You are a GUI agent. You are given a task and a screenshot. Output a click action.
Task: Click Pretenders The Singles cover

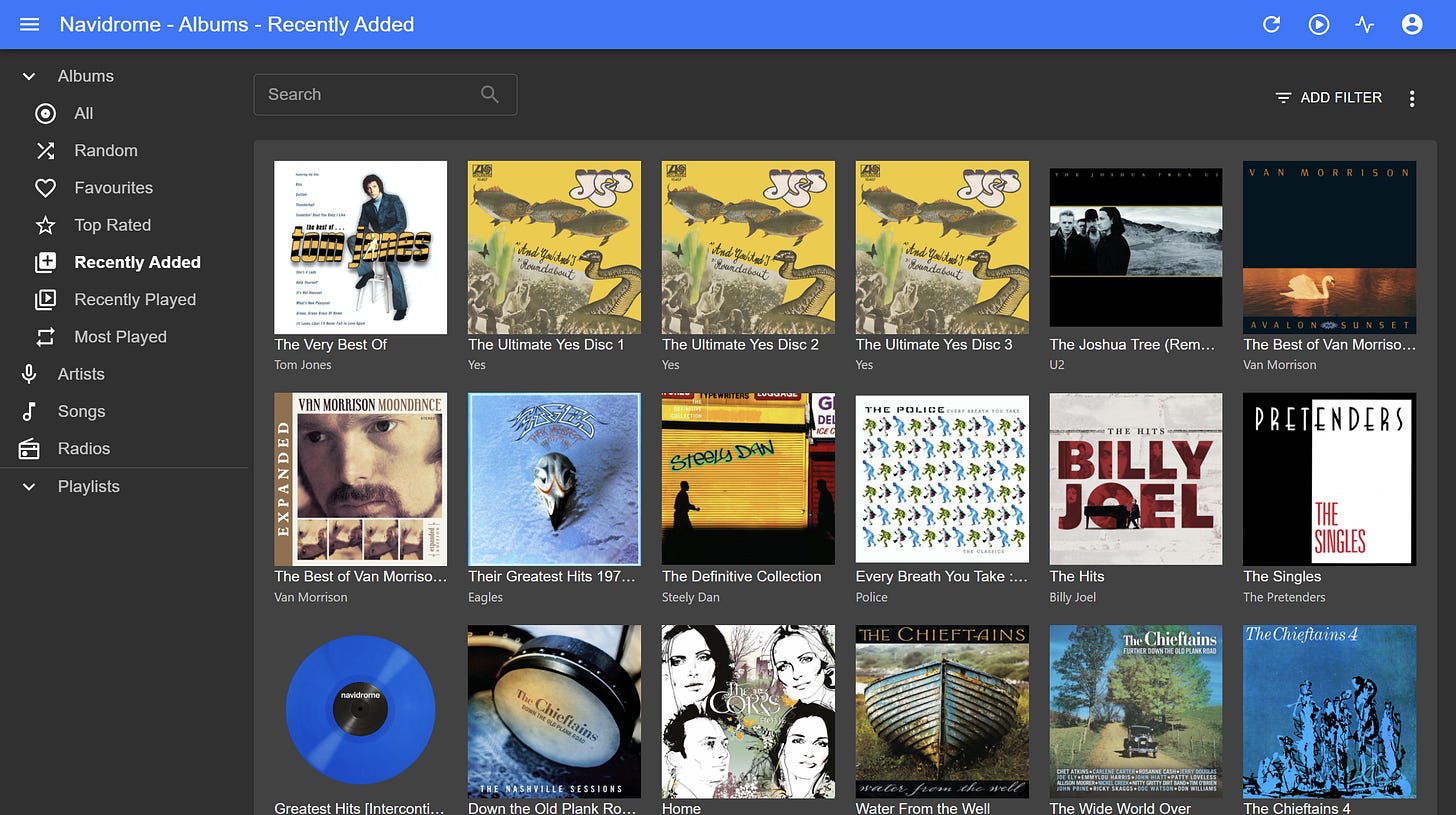pyautogui.click(x=1330, y=479)
